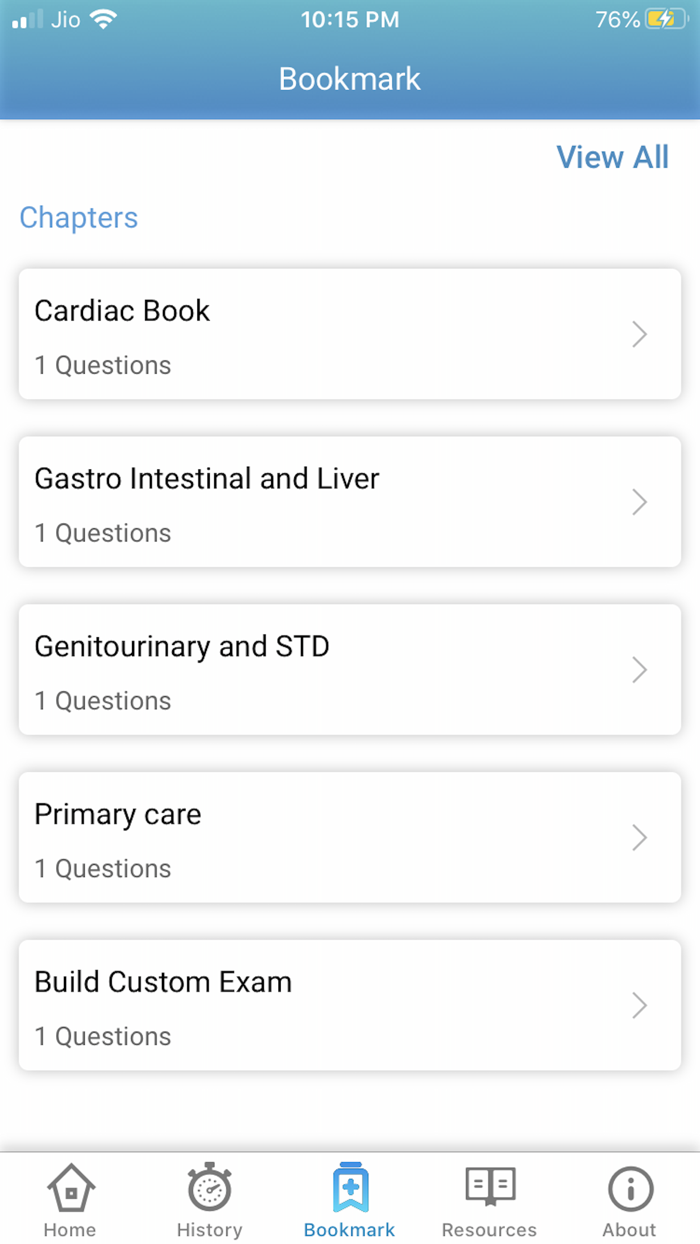The width and height of the screenshot is (700, 1244).
Task: Expand the Gastro Intestinal and Liver chevron
Action: click(639, 502)
